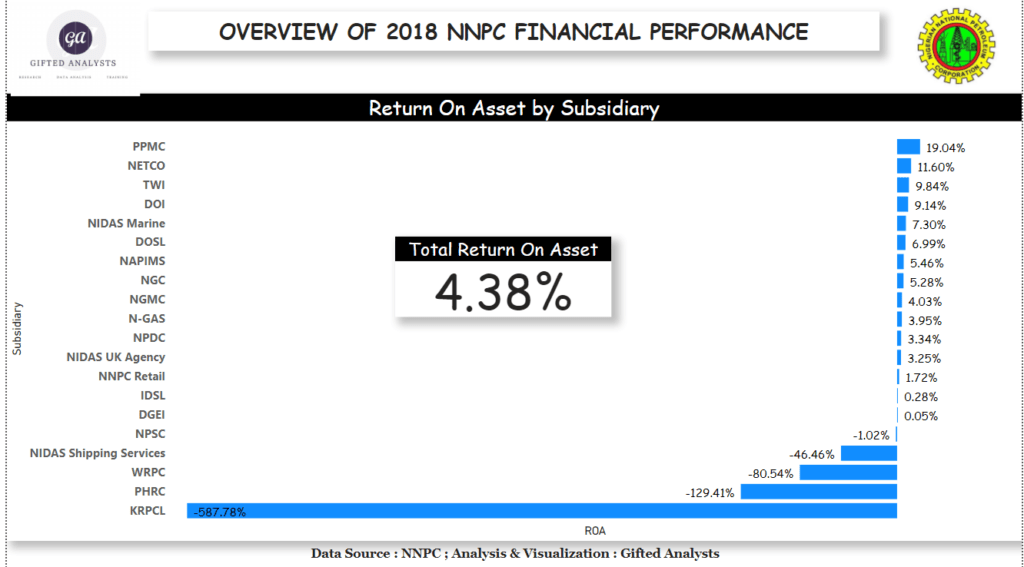1024x567 pixels.
Task: Select the NETCO bar
Action: 904,166
